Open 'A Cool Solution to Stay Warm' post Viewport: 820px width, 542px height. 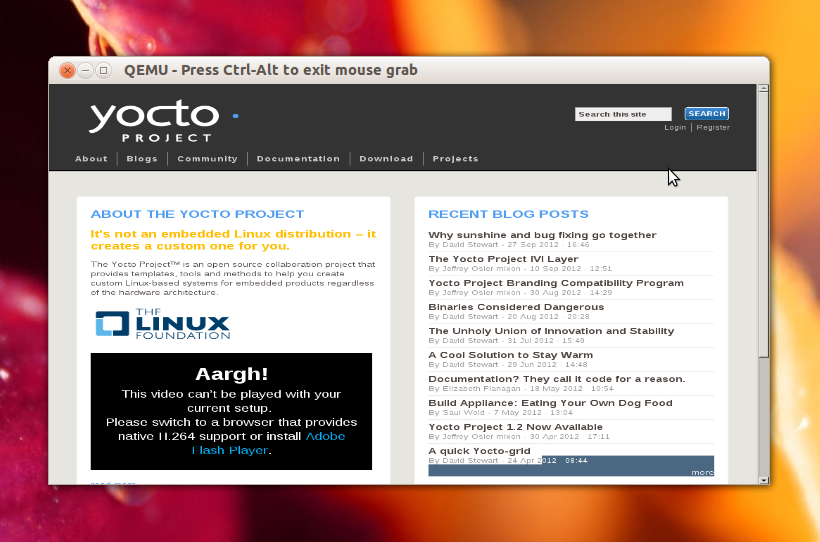click(510, 355)
